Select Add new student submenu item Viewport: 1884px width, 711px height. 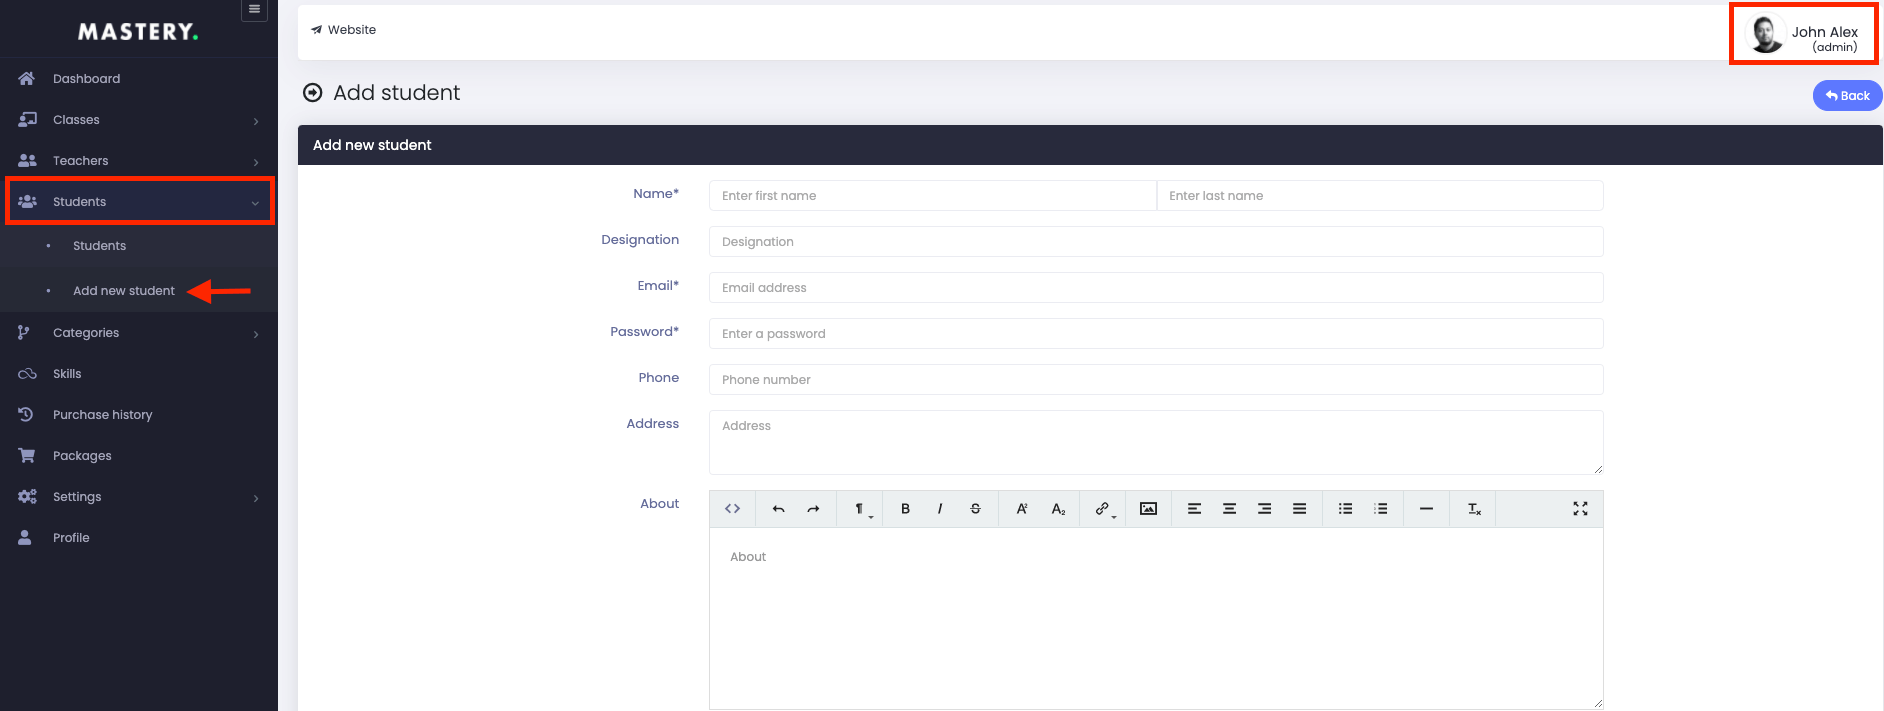pos(124,291)
